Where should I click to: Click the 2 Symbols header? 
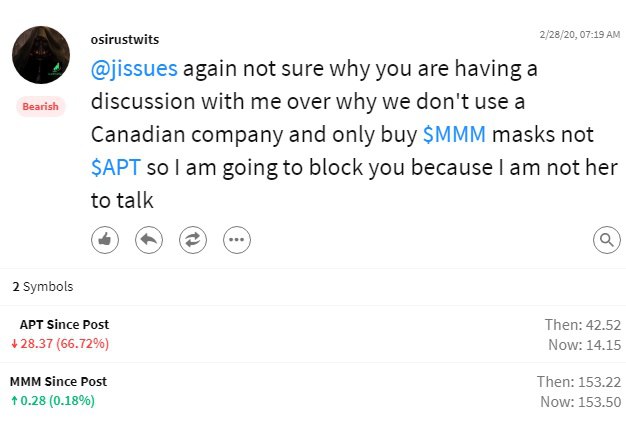43,287
